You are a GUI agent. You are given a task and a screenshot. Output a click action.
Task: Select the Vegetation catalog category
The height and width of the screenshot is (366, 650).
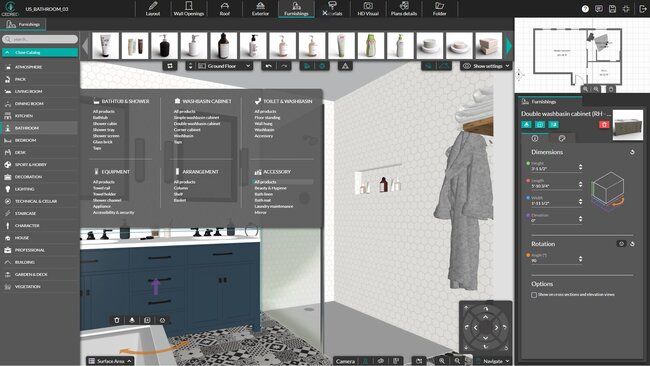40,286
